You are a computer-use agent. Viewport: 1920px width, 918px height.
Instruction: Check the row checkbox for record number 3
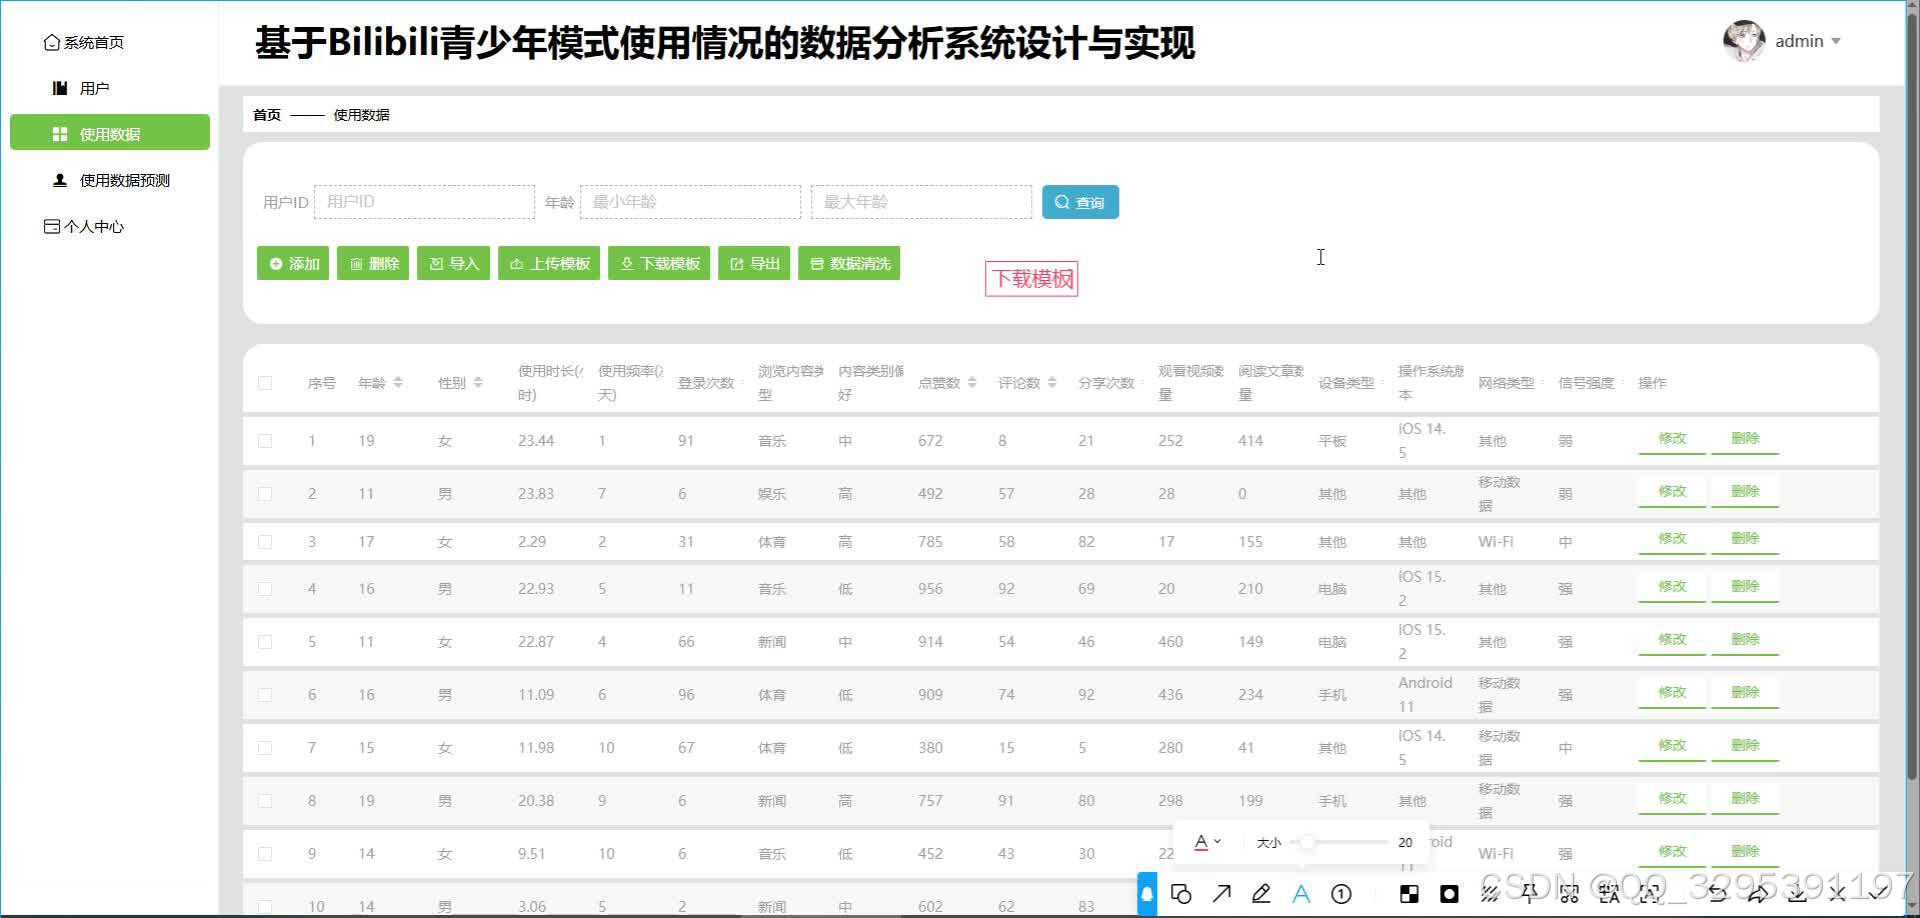tap(265, 541)
